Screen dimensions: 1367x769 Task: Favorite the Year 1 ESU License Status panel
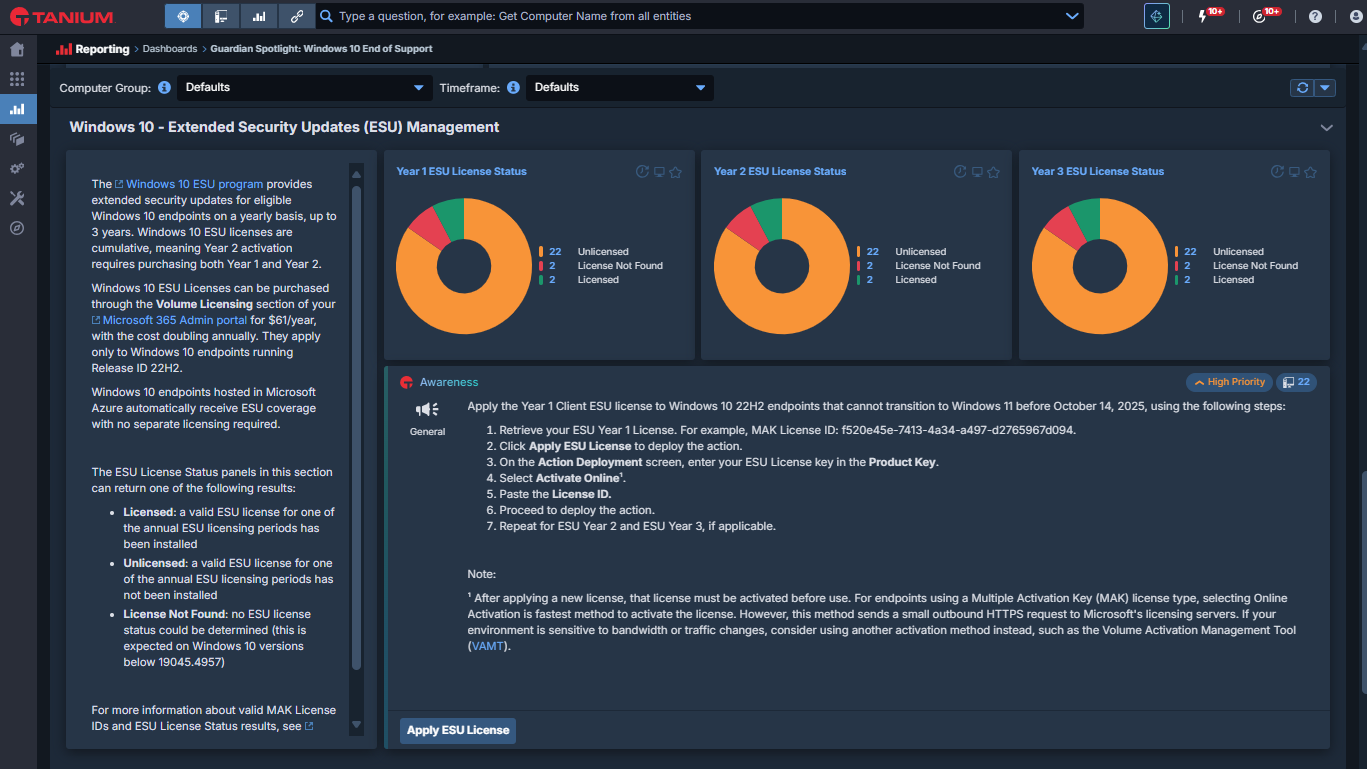click(675, 172)
